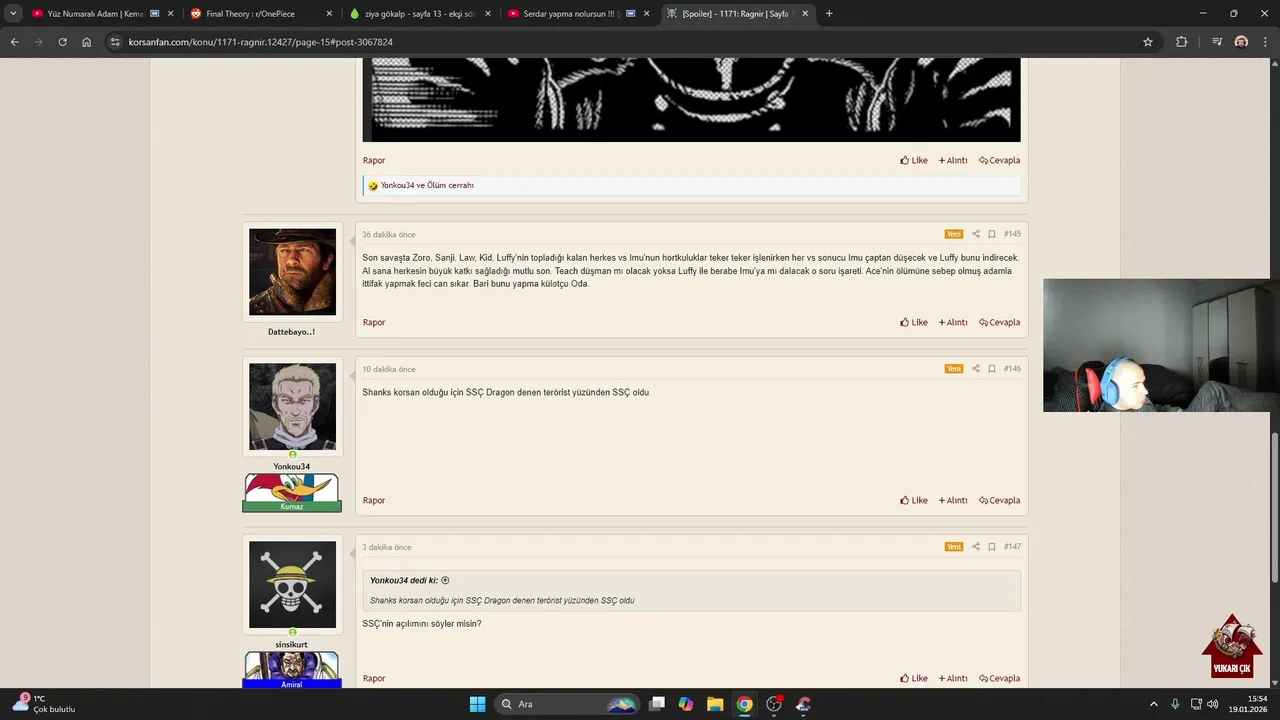Image resolution: width=1280 pixels, height=720 pixels.
Task: Open Dattebayo..! username link
Action: pyautogui.click(x=292, y=331)
